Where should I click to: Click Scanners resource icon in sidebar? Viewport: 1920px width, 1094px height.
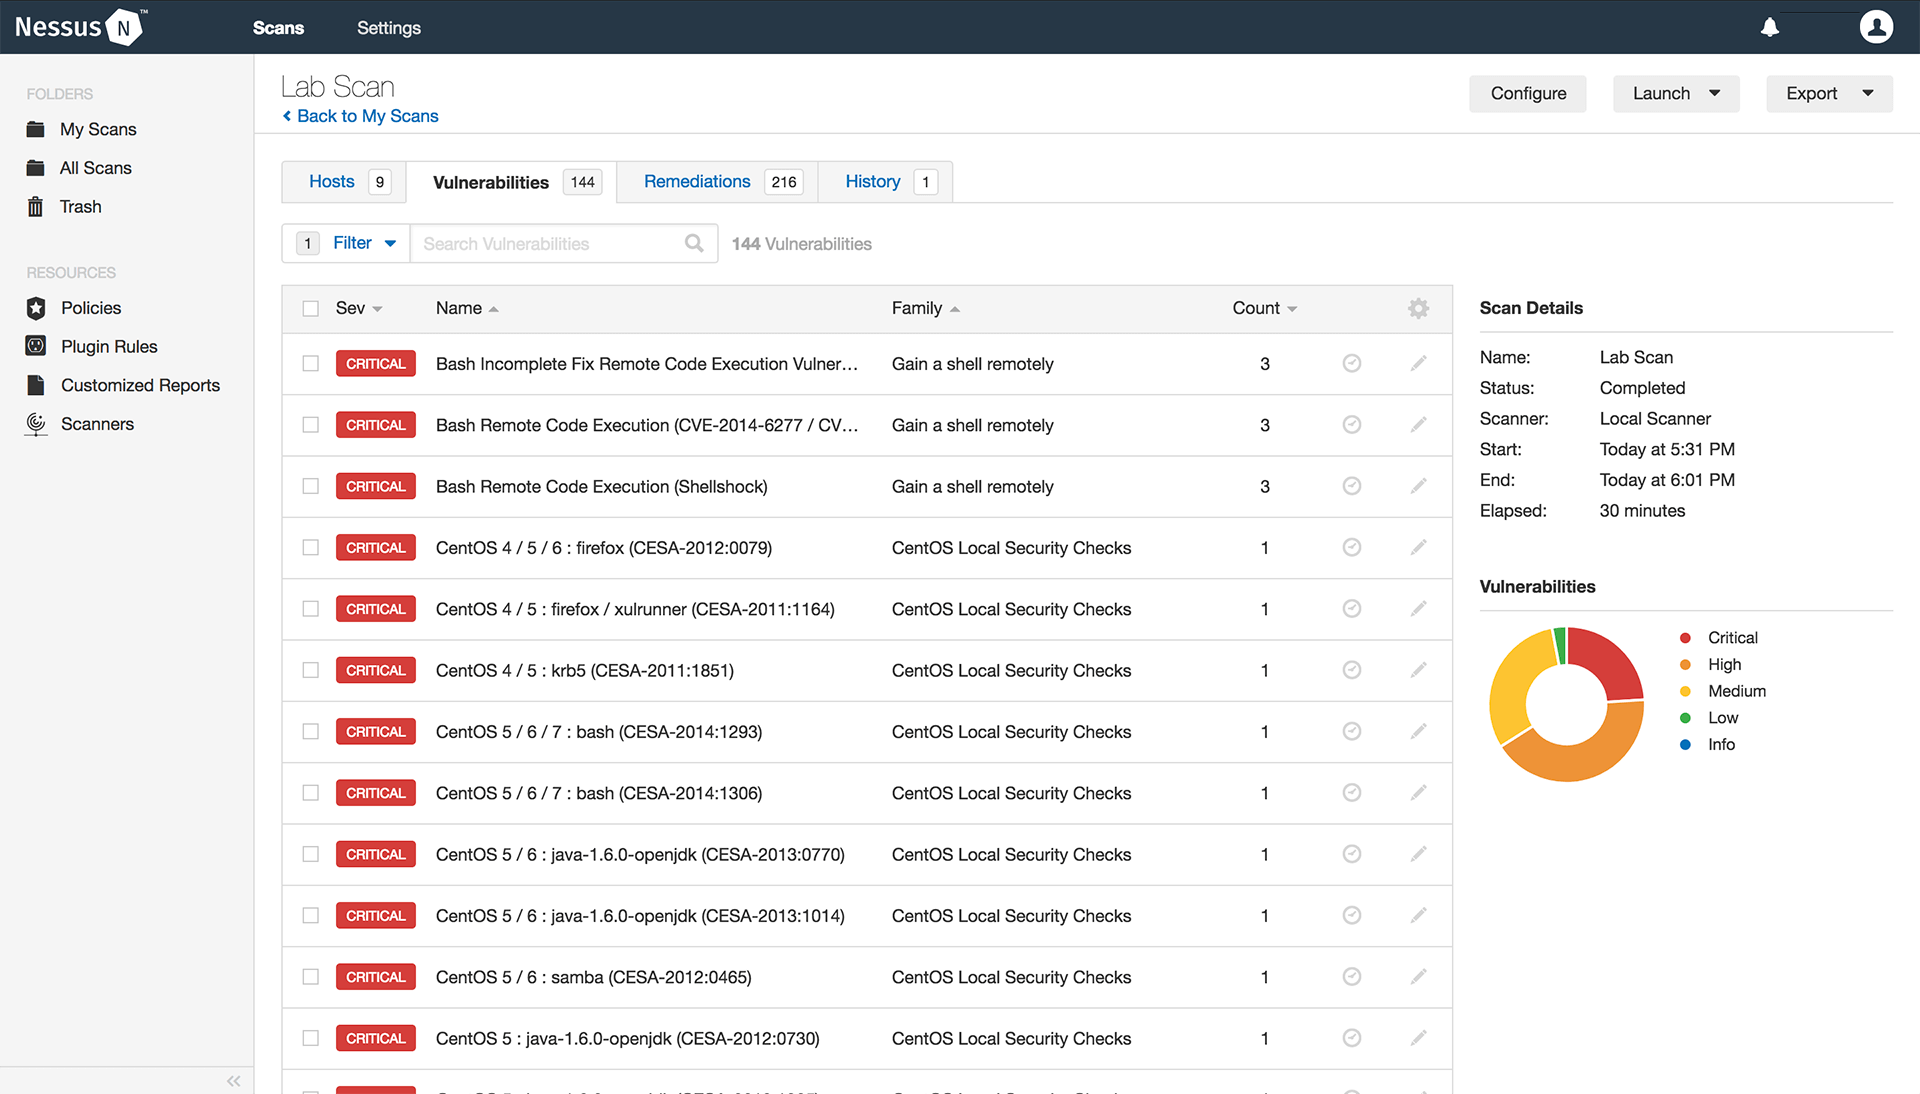tap(36, 423)
